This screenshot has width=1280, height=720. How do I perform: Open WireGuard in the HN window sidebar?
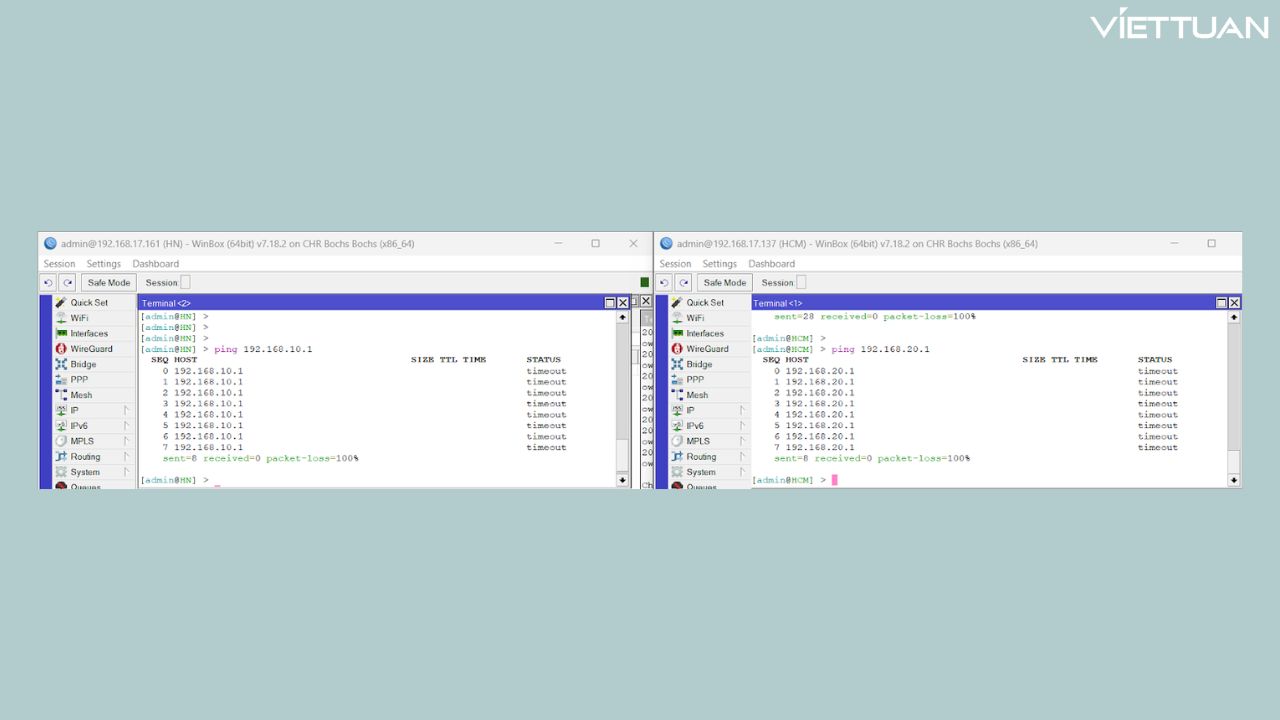(91, 349)
